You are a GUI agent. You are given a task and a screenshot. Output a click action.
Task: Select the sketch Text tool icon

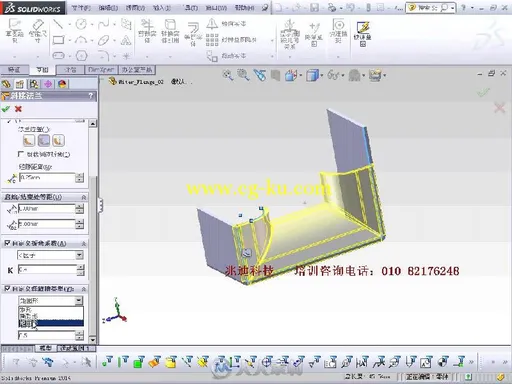126,40
